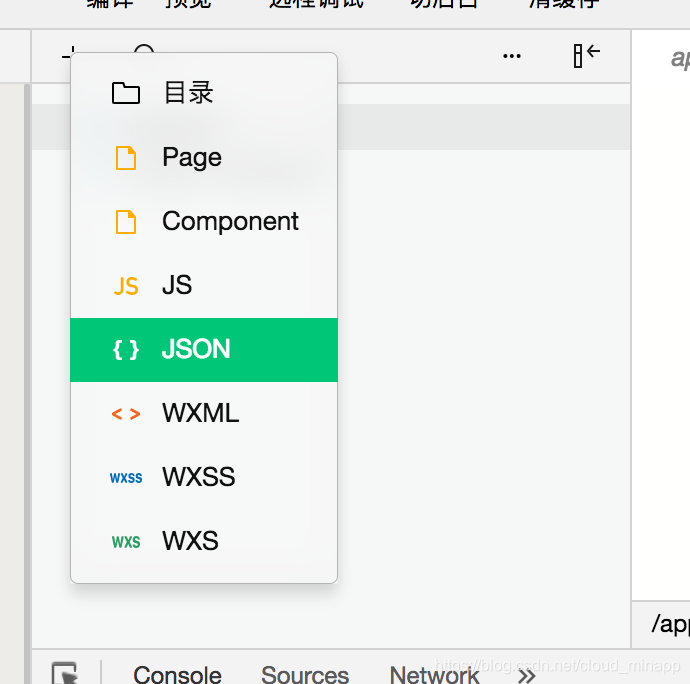Select Page from the new-file menu
The image size is (690, 684).
(x=204, y=157)
